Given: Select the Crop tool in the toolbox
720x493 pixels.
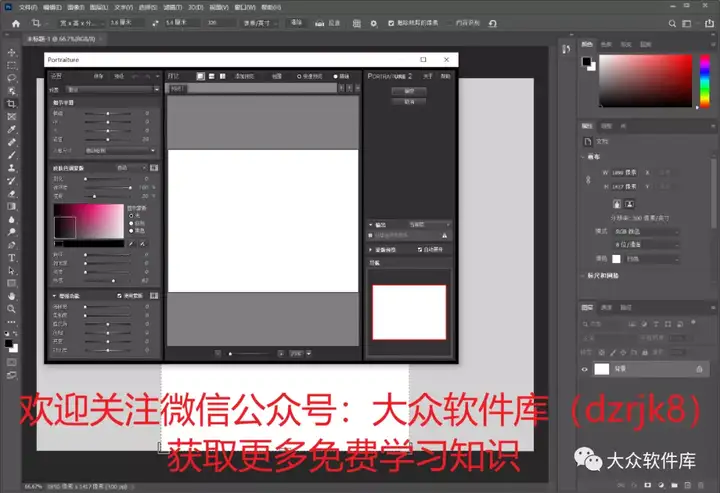Looking at the screenshot, I should (11, 104).
